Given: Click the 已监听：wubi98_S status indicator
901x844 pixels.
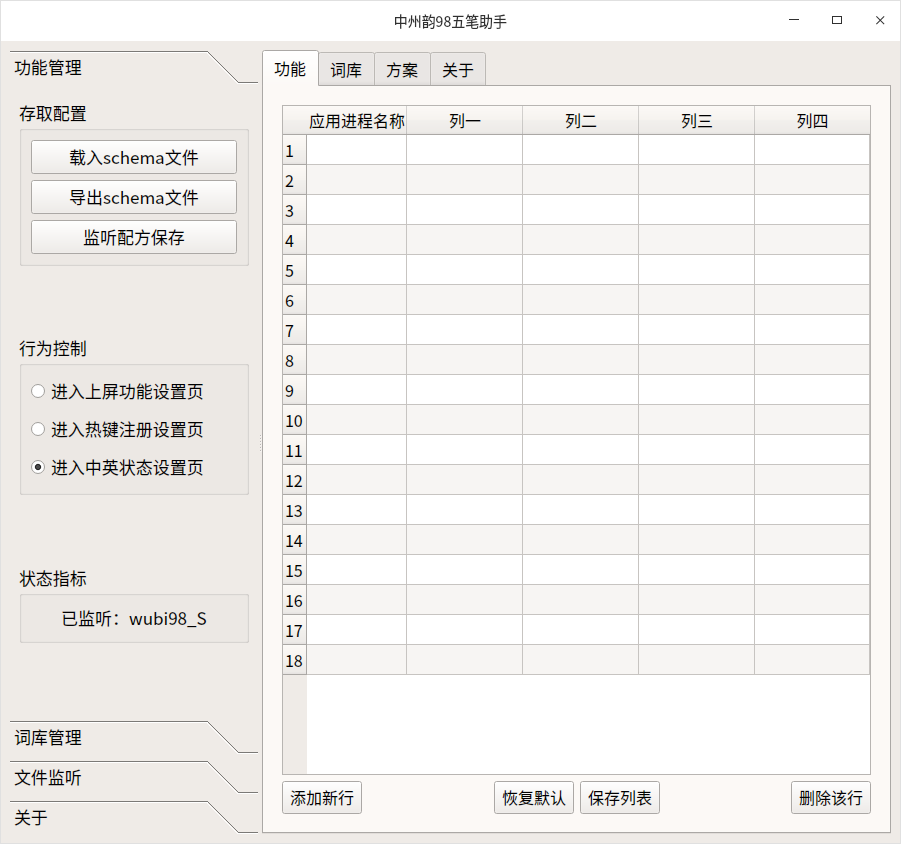Looking at the screenshot, I should [x=133, y=618].
